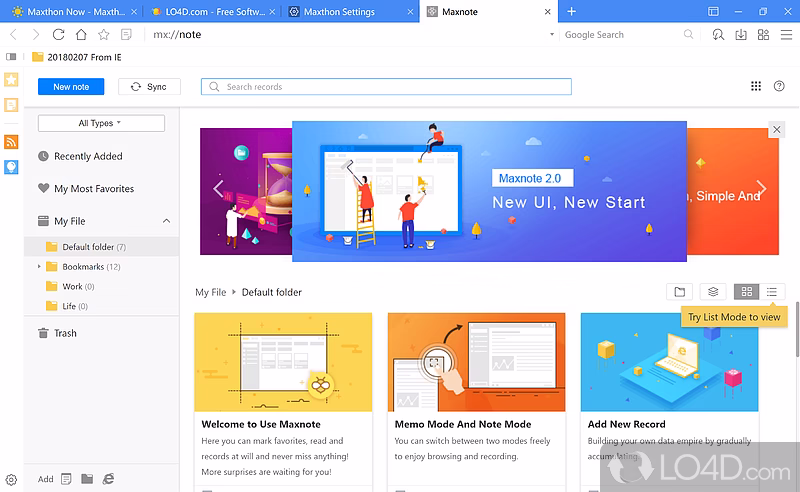The width and height of the screenshot is (800, 492).
Task: Reload the page with refresh icon
Action: pyautogui.click(x=58, y=35)
